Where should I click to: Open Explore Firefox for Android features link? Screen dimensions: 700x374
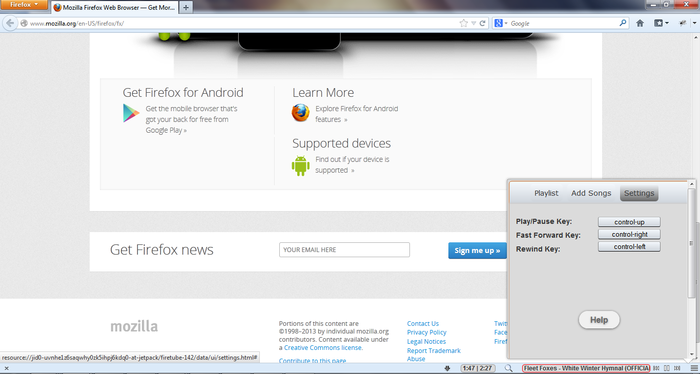(x=356, y=114)
